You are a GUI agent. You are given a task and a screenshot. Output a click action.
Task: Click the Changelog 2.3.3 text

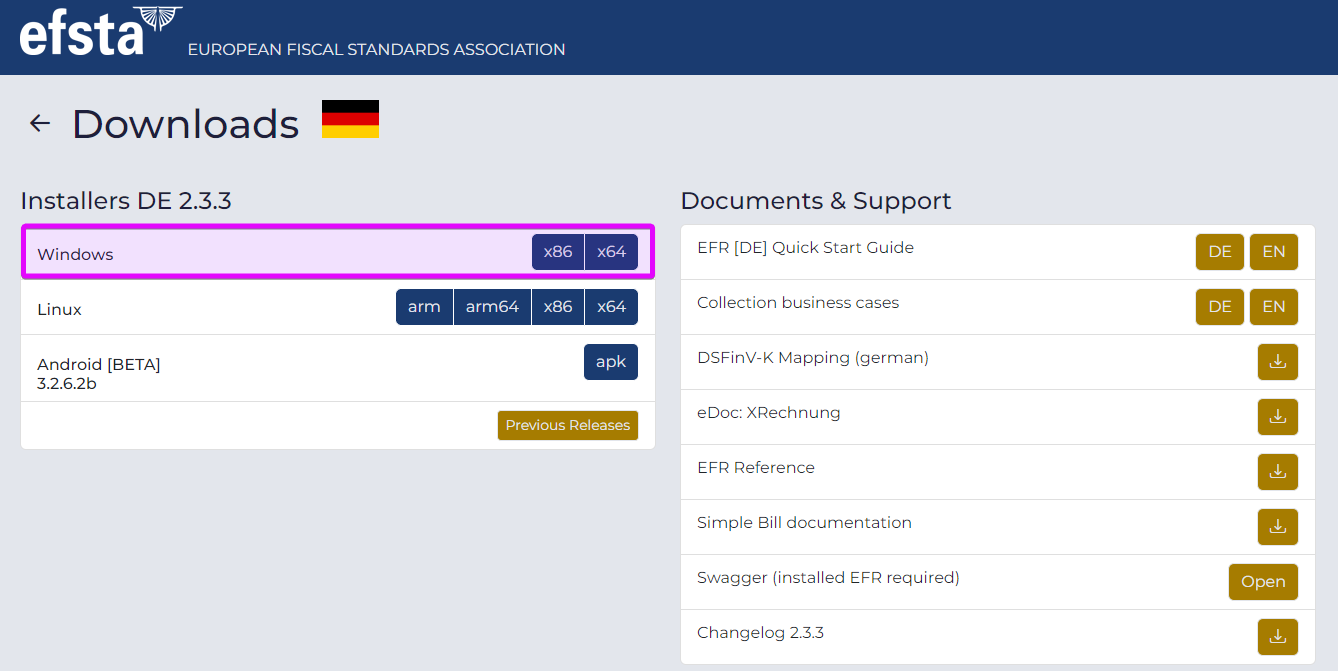point(760,632)
